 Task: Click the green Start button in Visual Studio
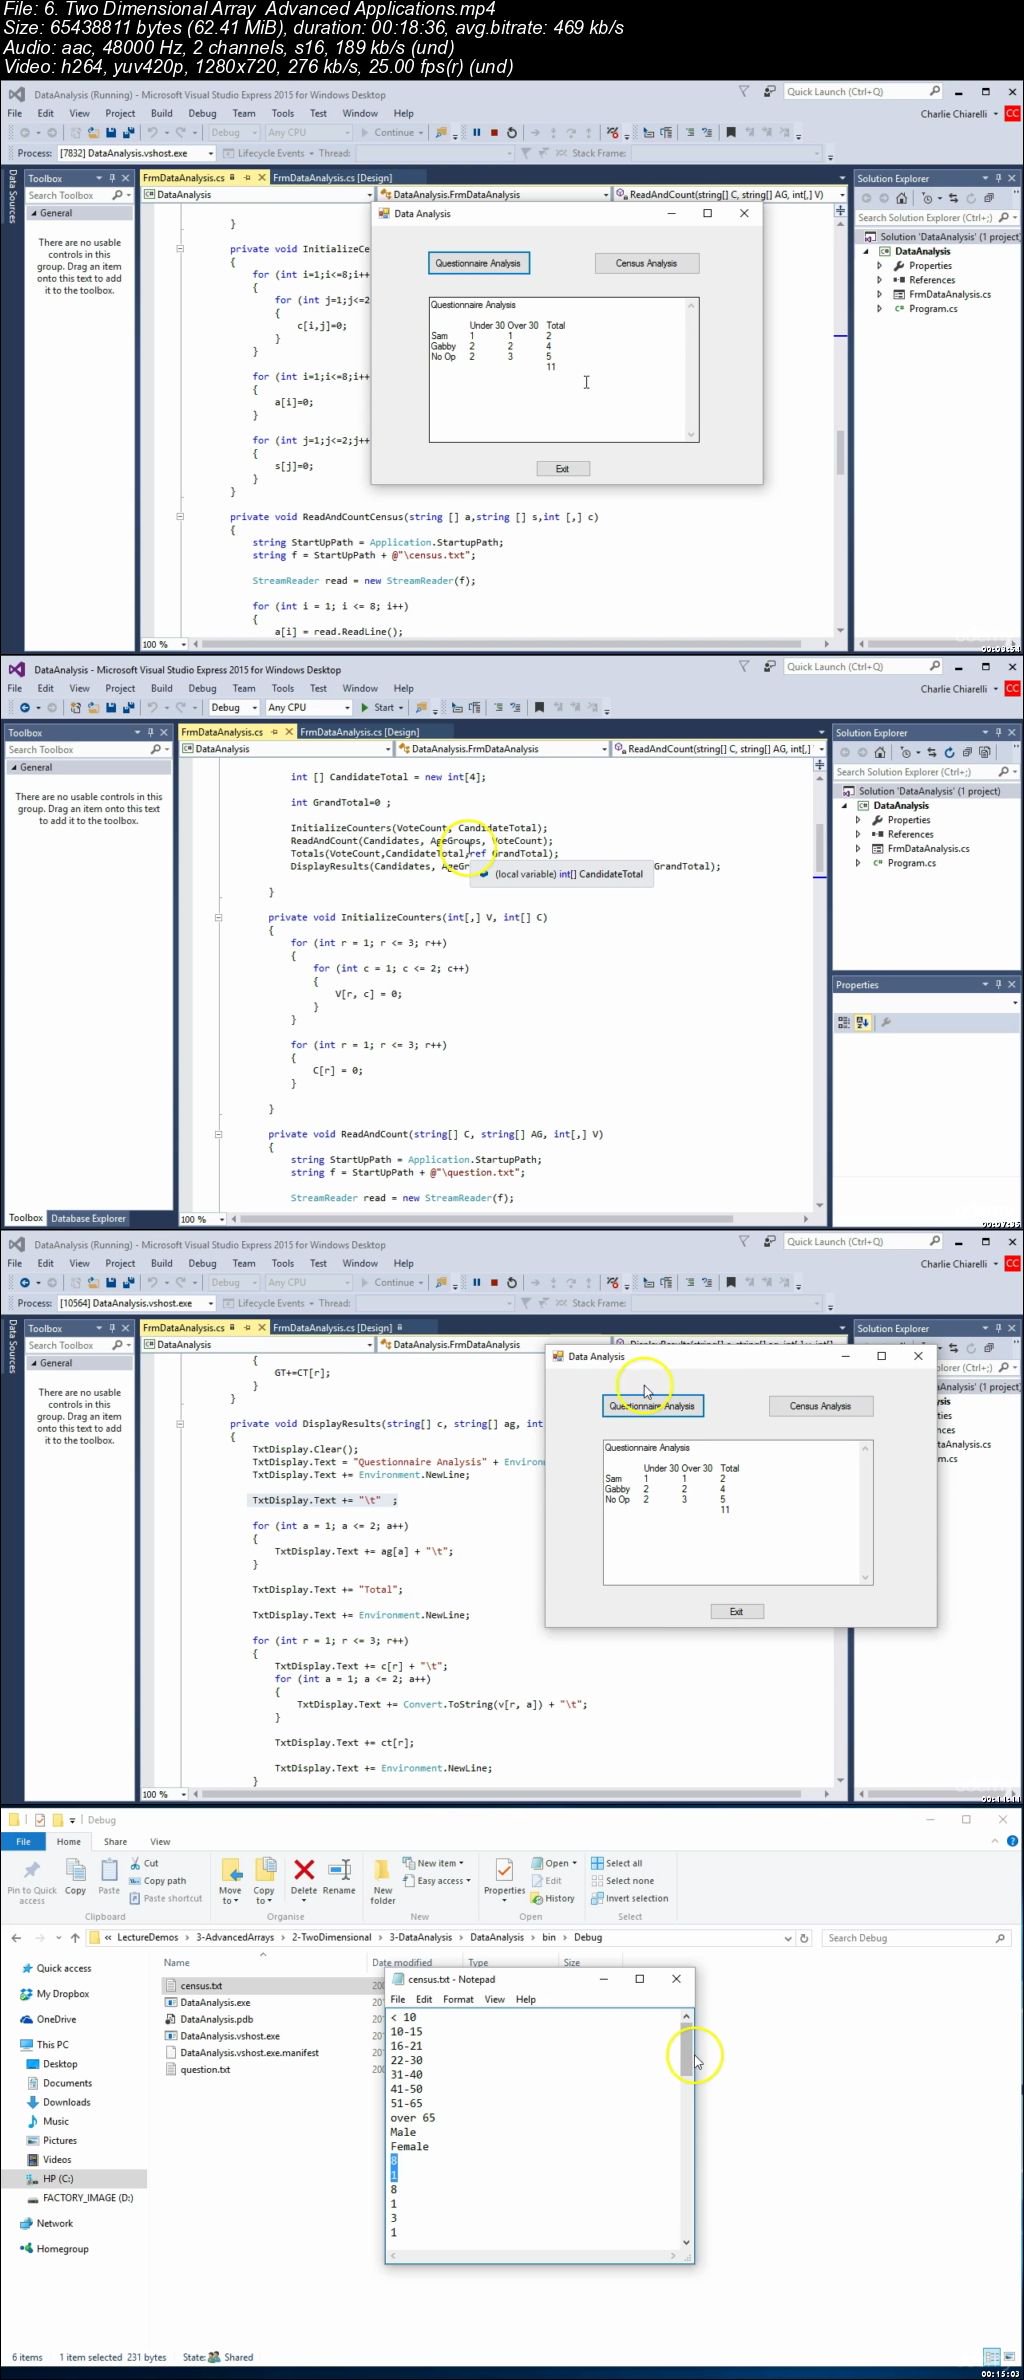pyautogui.click(x=377, y=707)
